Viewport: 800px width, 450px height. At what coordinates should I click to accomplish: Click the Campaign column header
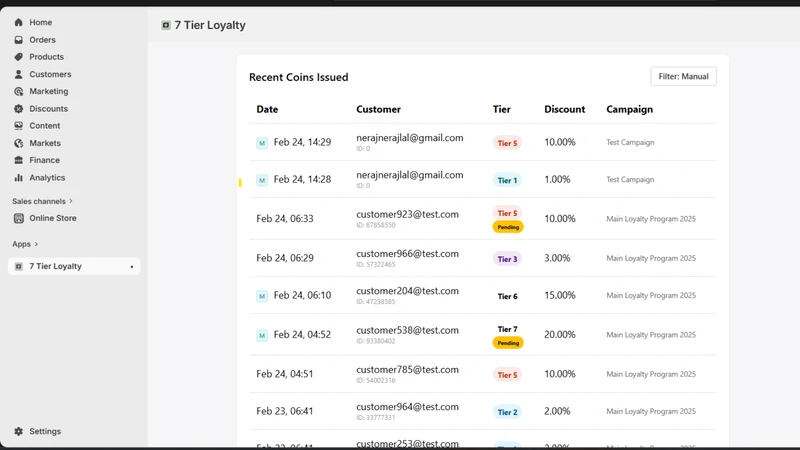(x=630, y=109)
